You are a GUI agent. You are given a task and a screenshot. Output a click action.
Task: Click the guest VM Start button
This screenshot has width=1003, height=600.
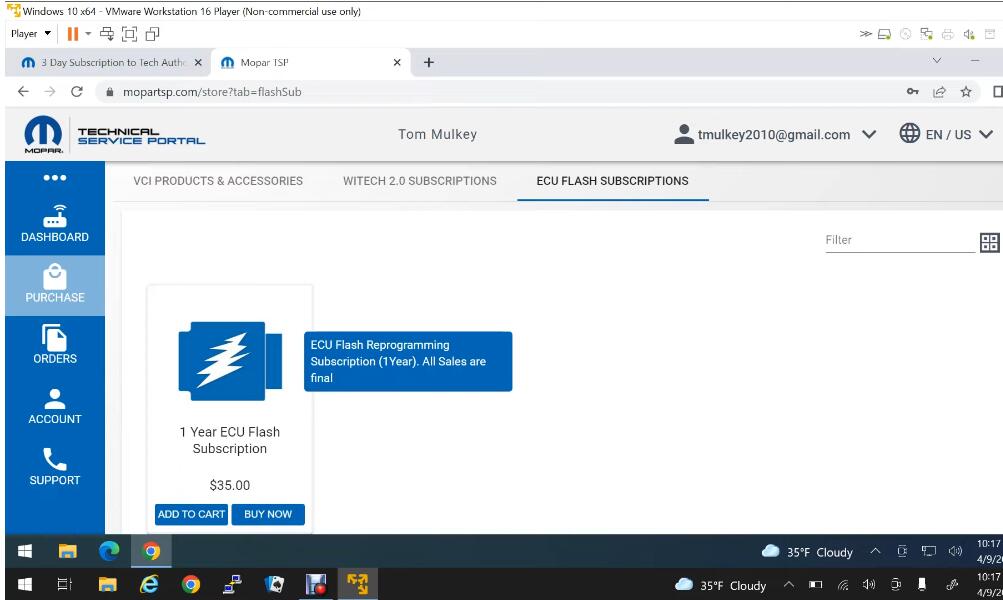coord(25,551)
